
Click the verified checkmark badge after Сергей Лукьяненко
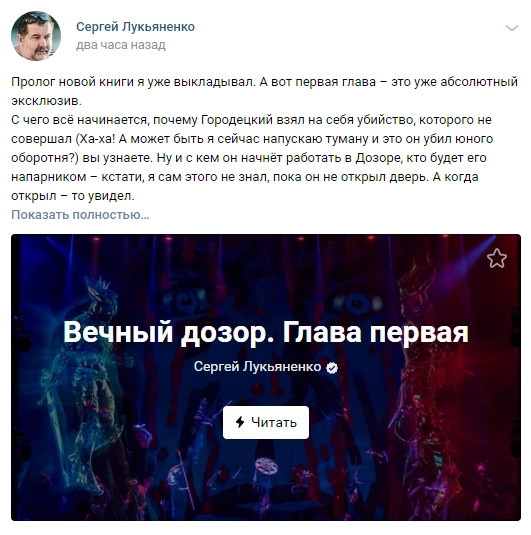(332, 368)
